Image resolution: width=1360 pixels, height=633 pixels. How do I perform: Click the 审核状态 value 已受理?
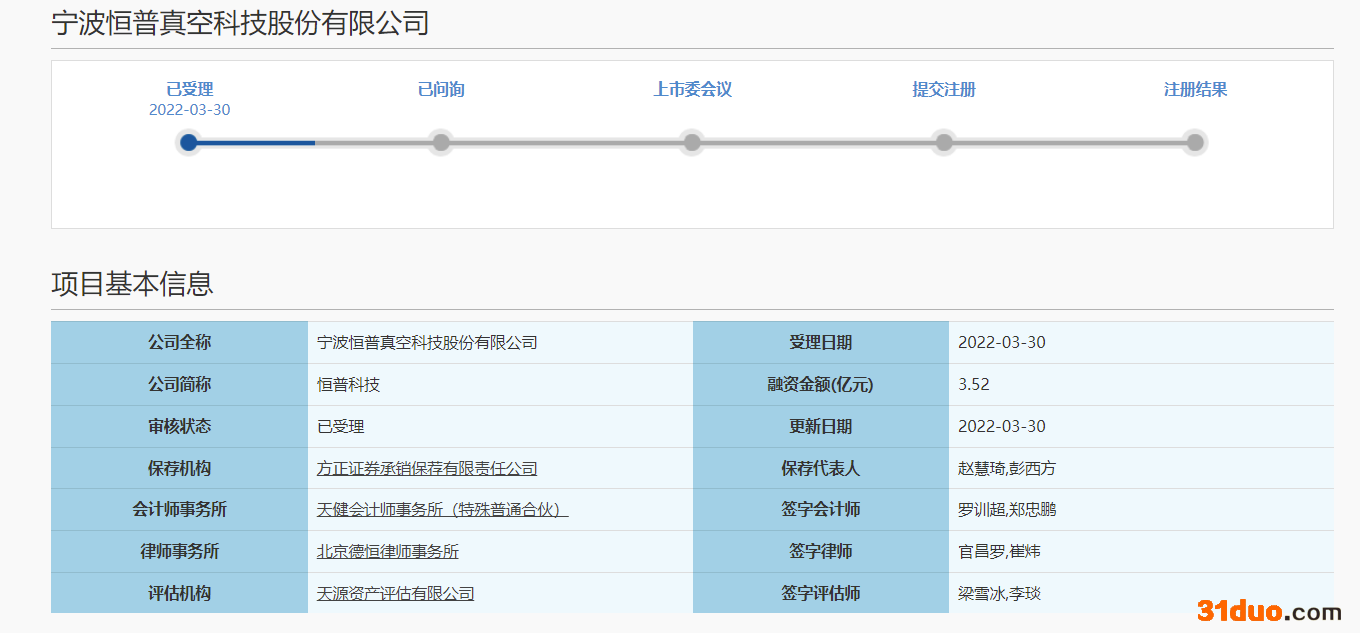pyautogui.click(x=341, y=426)
